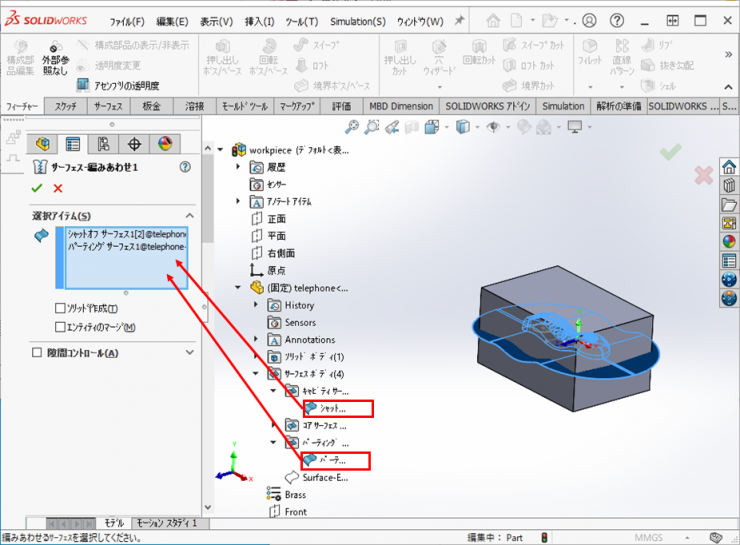Toggle the エンティティのマージ checkbox
The image size is (740, 545).
click(60, 327)
